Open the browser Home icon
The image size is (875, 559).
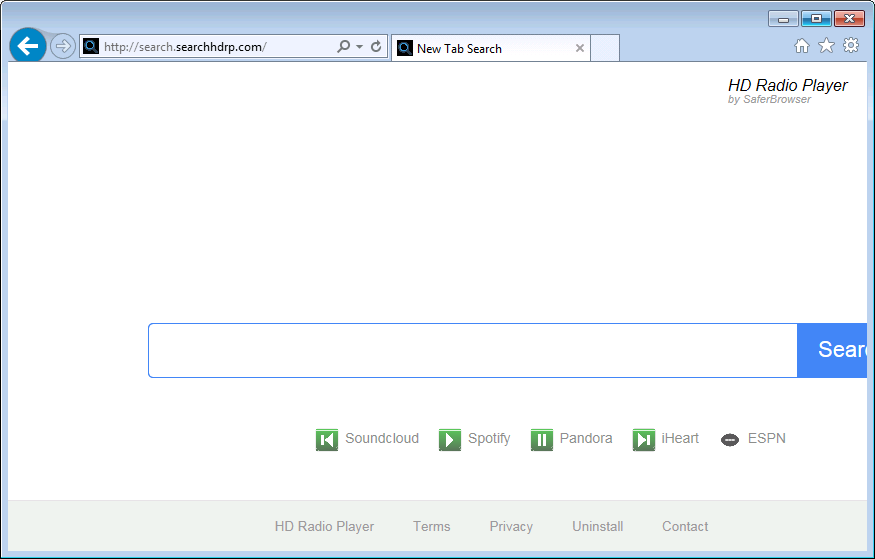point(802,46)
